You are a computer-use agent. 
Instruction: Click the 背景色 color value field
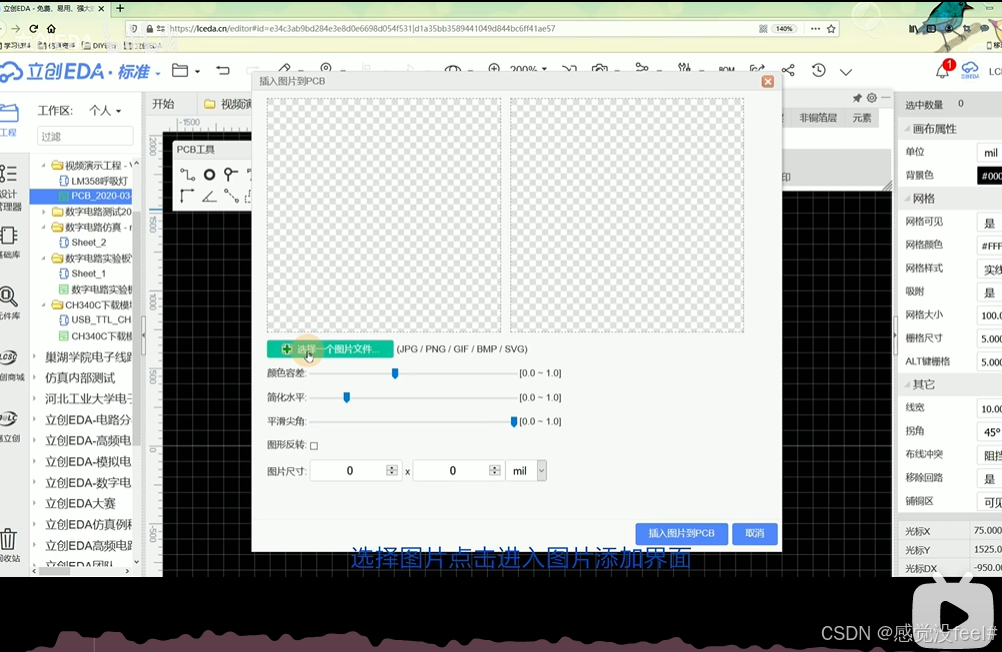point(989,176)
